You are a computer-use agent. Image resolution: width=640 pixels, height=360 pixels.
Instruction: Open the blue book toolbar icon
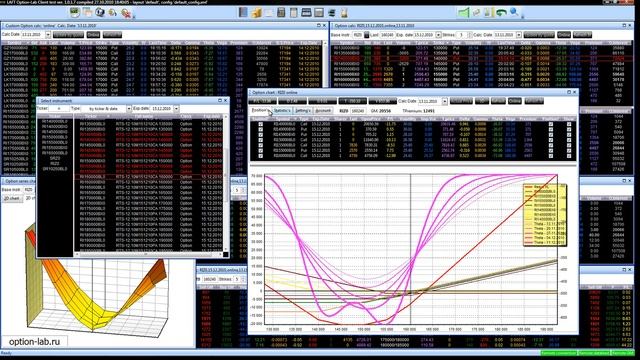coord(243,13)
